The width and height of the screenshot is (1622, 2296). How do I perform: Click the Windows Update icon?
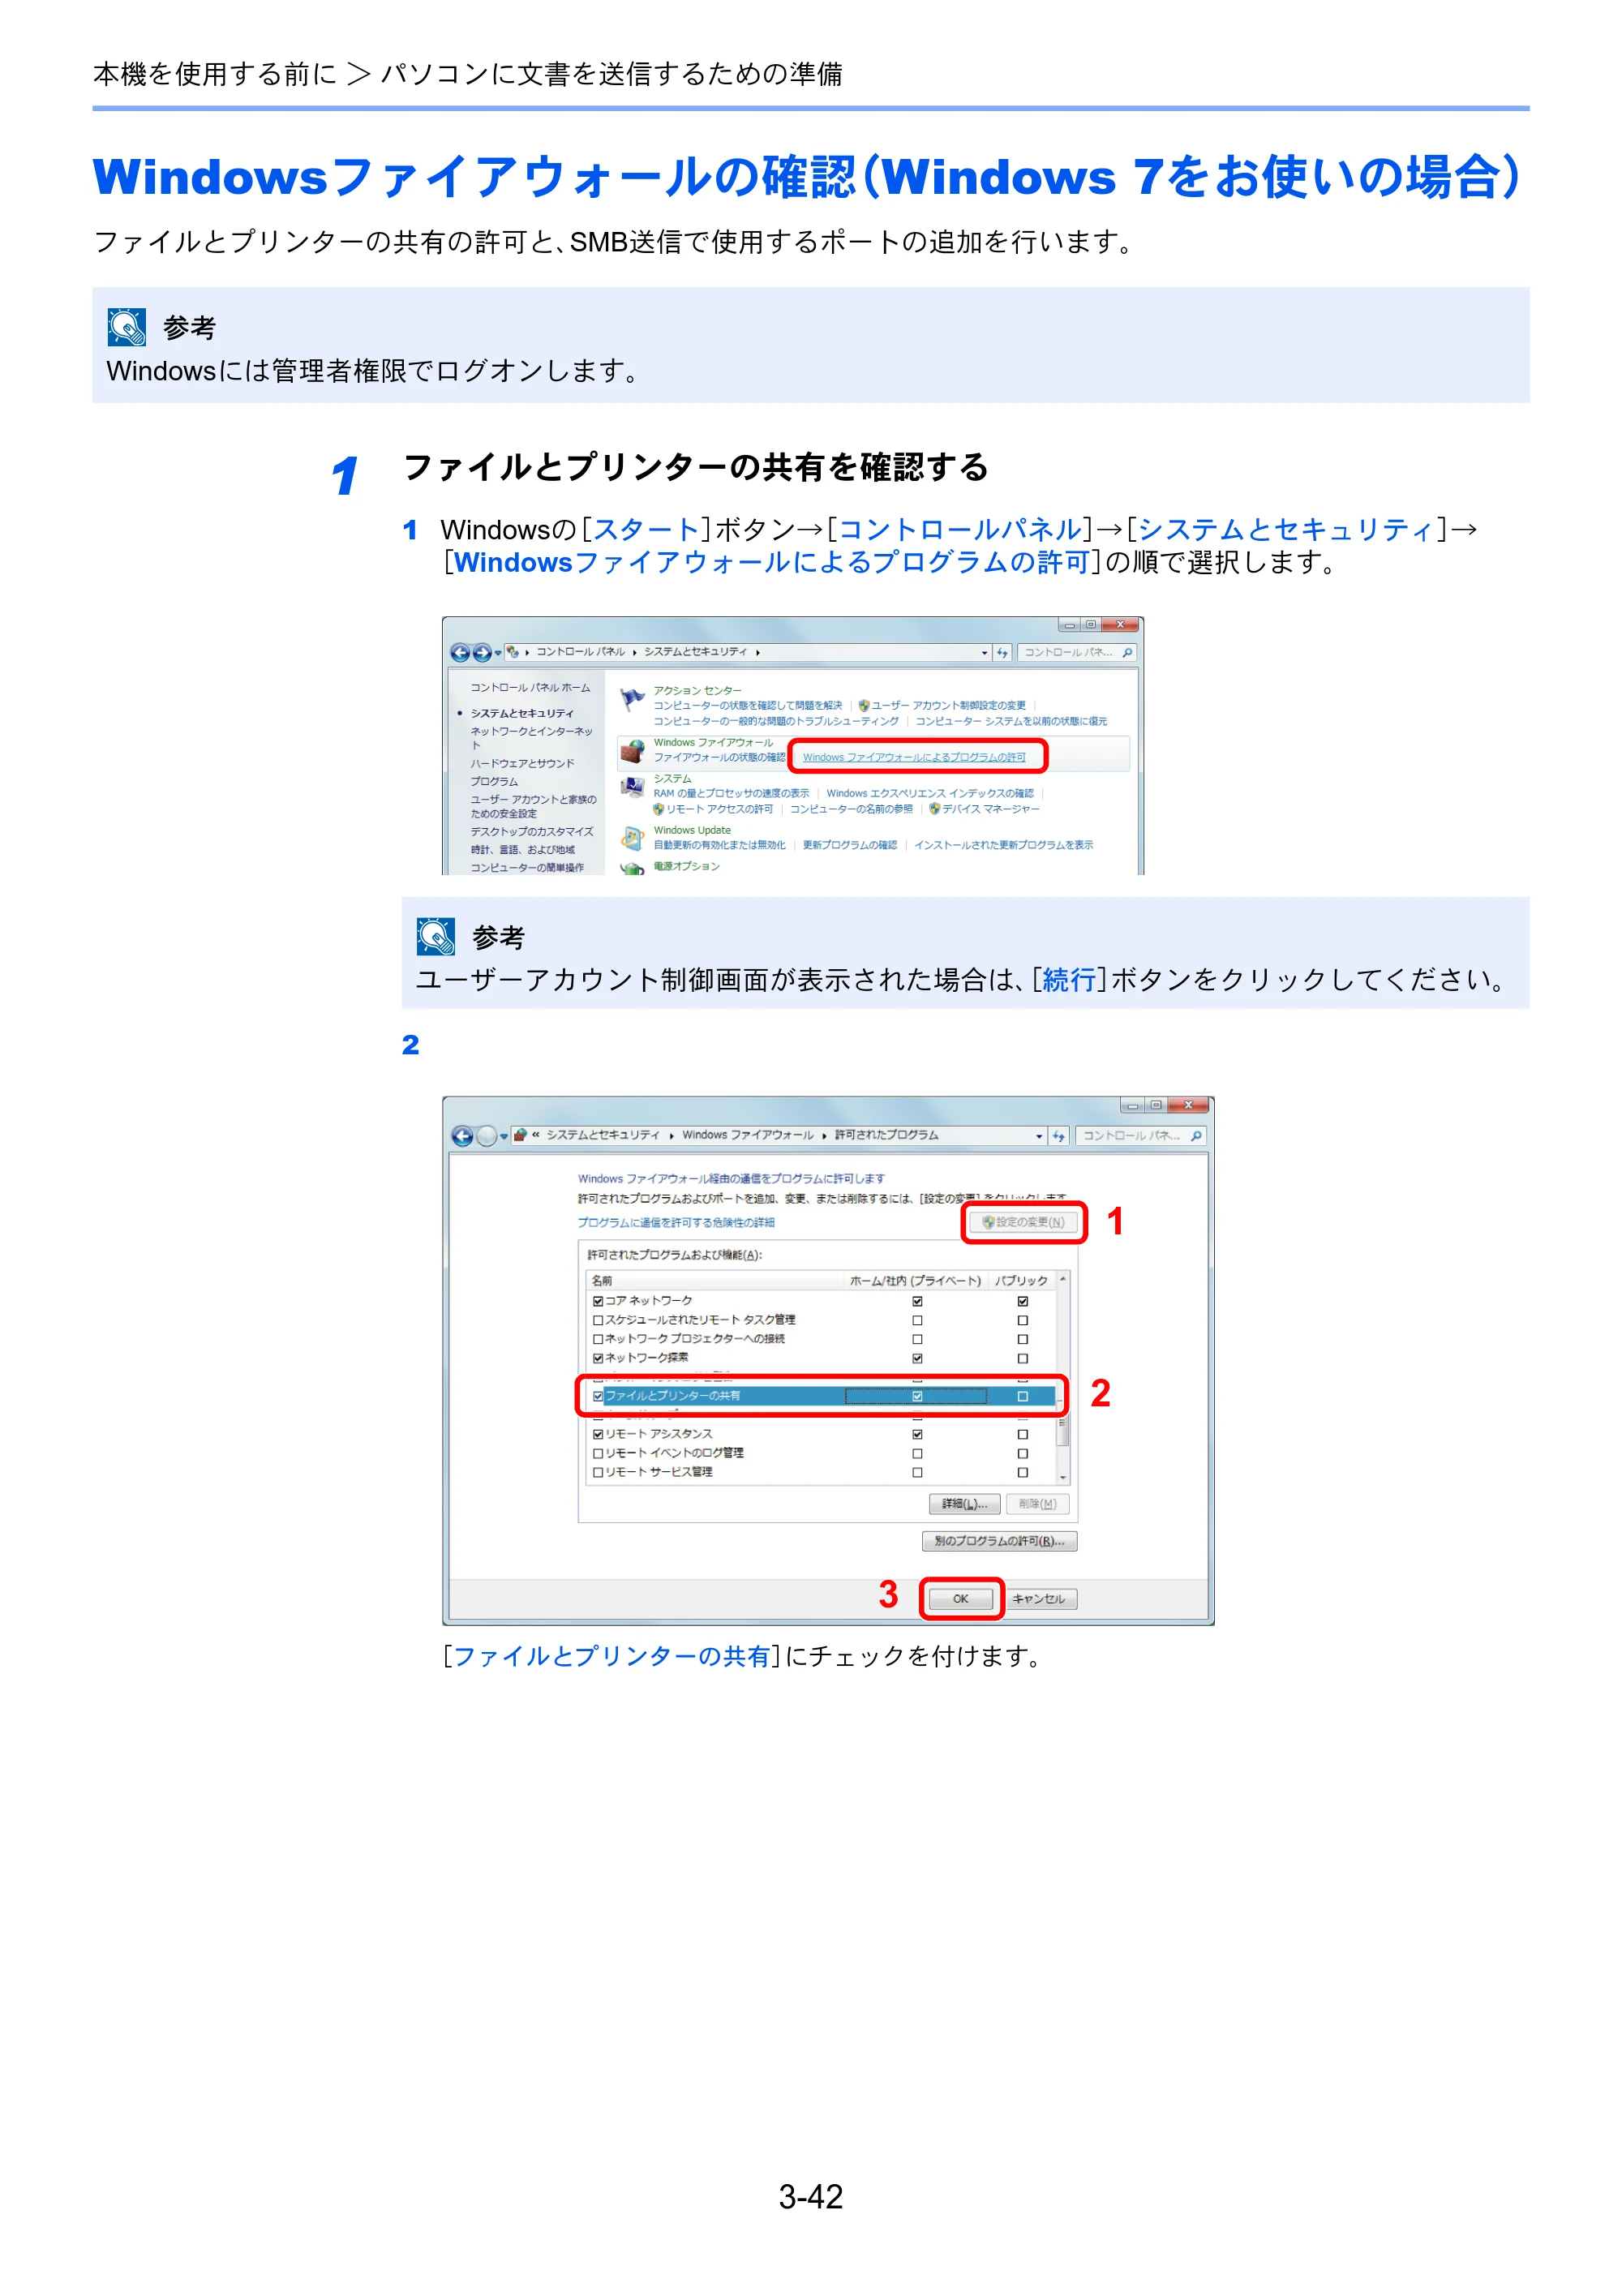632,838
